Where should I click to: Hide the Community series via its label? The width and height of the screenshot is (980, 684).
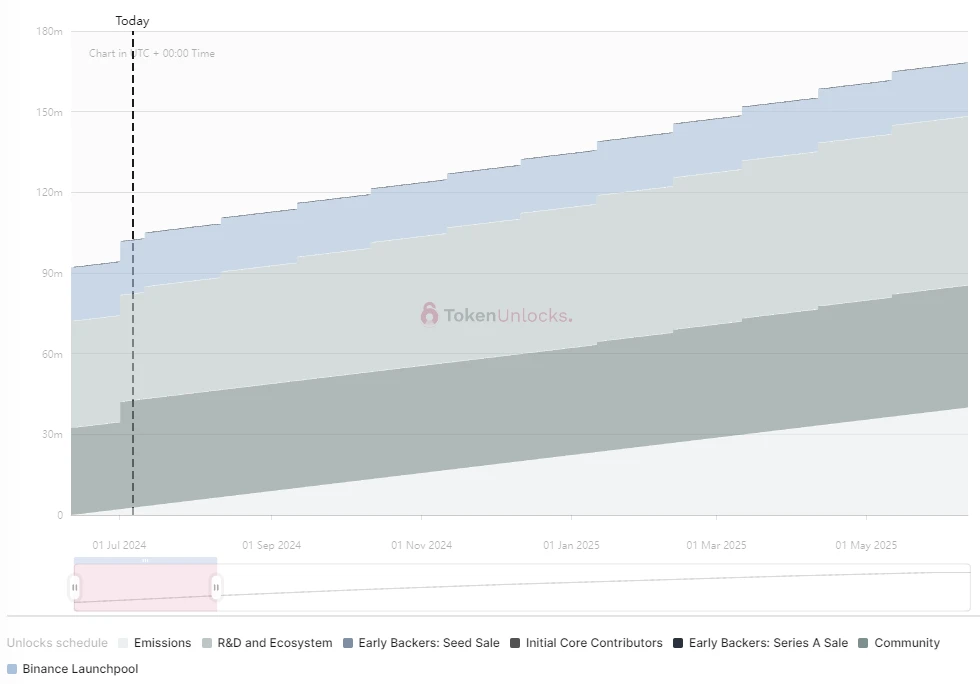click(907, 643)
